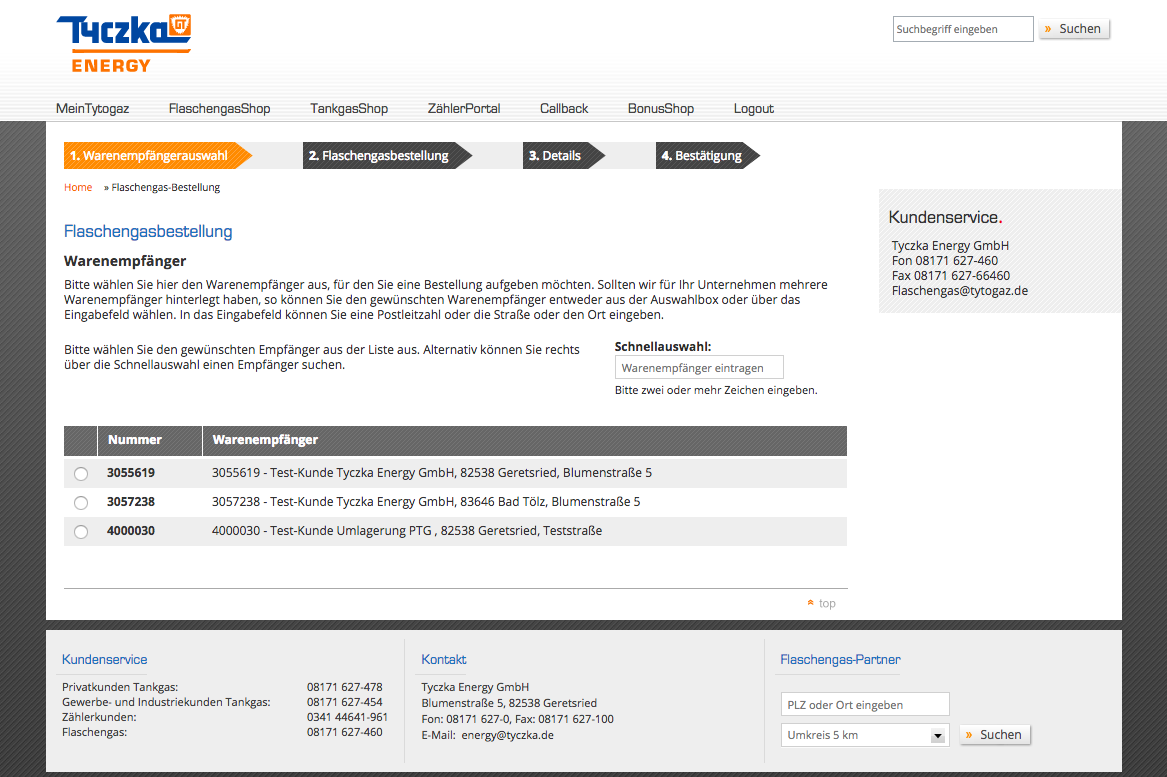Screen dimensions: 1167x777
Task: Click the Fax 08171 627-66460 sidebar number
Action: pos(951,275)
